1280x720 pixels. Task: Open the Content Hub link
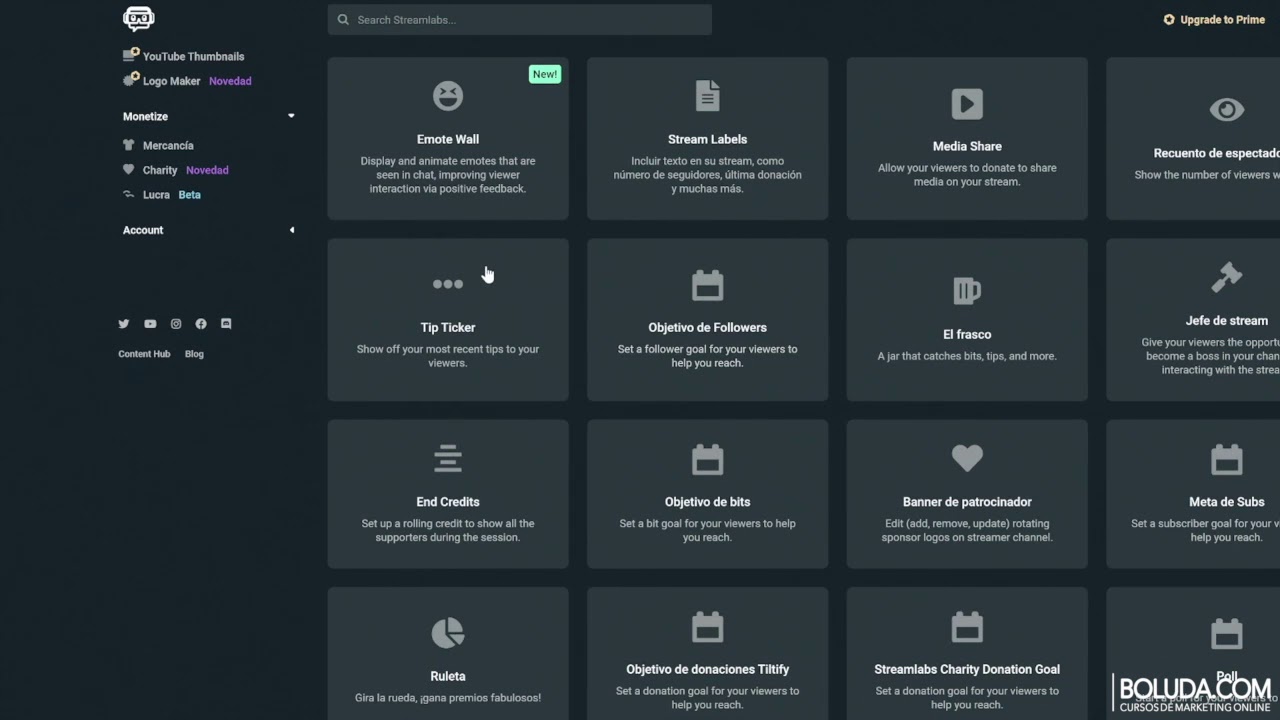(x=144, y=354)
